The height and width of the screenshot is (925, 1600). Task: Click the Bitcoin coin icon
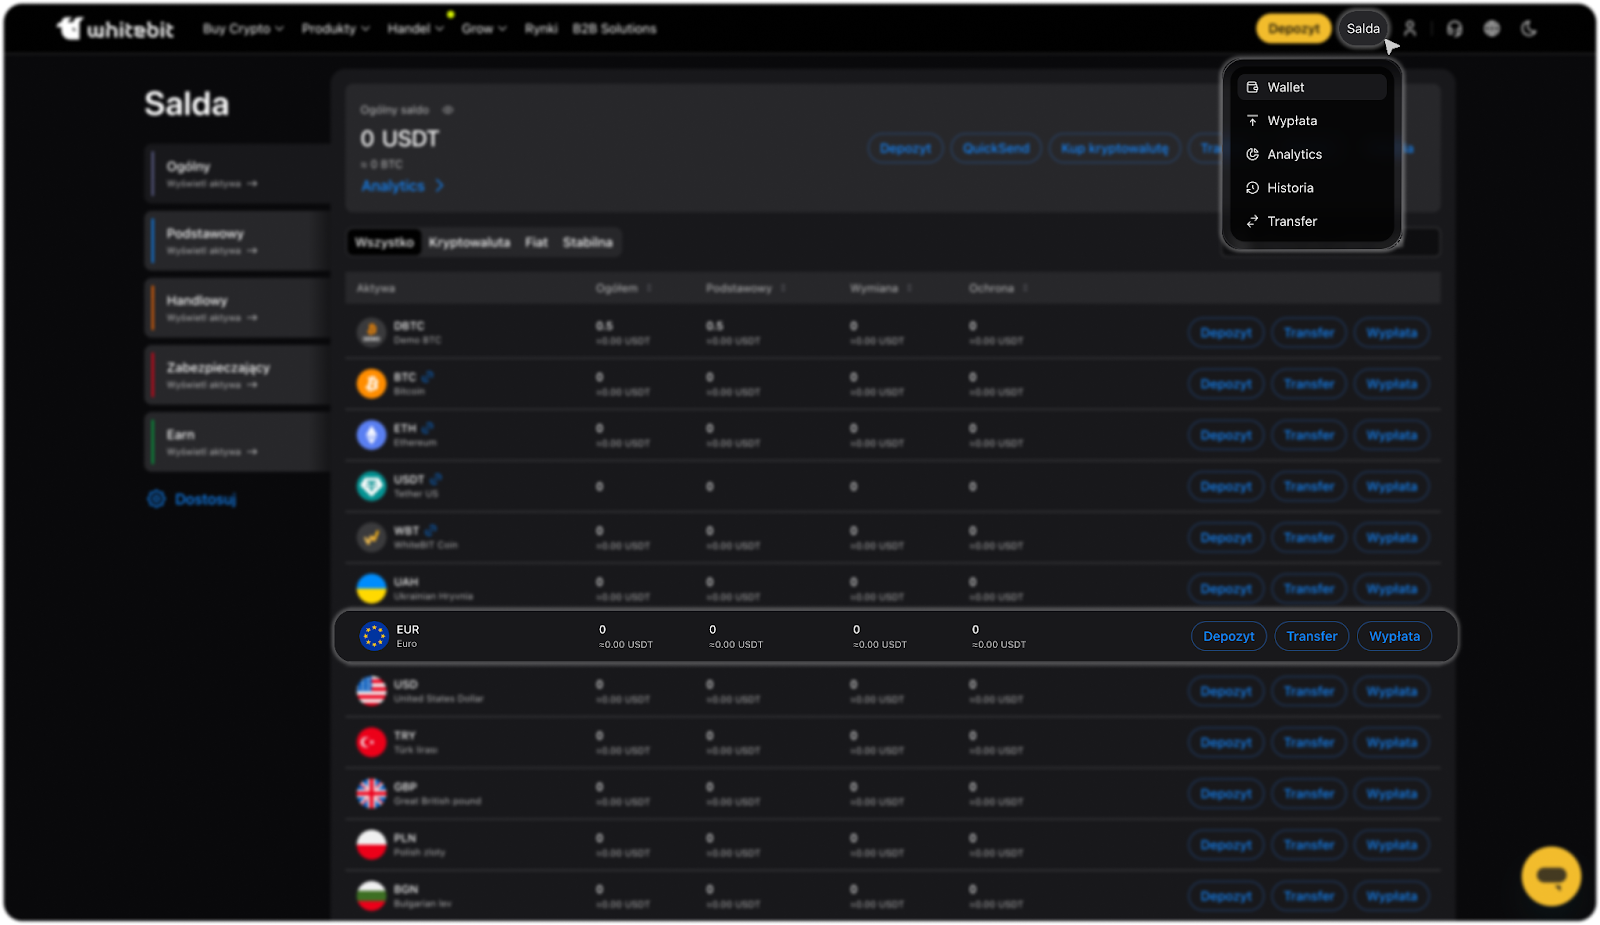point(372,383)
